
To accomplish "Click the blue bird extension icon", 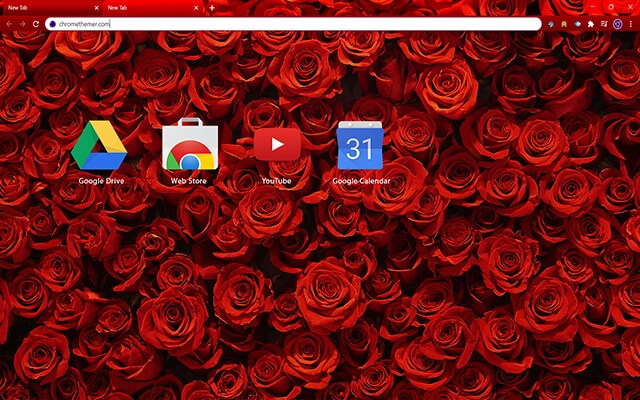I will coord(551,24).
